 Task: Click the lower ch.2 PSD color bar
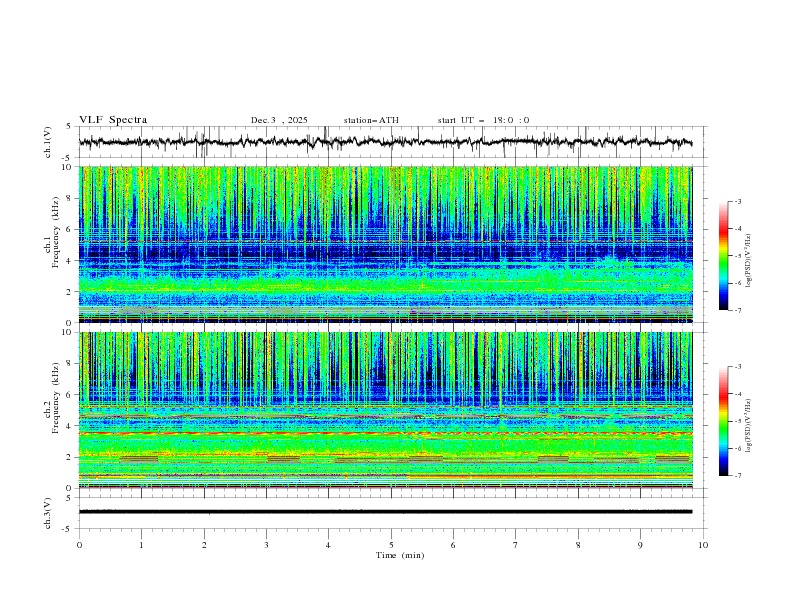coord(723,420)
